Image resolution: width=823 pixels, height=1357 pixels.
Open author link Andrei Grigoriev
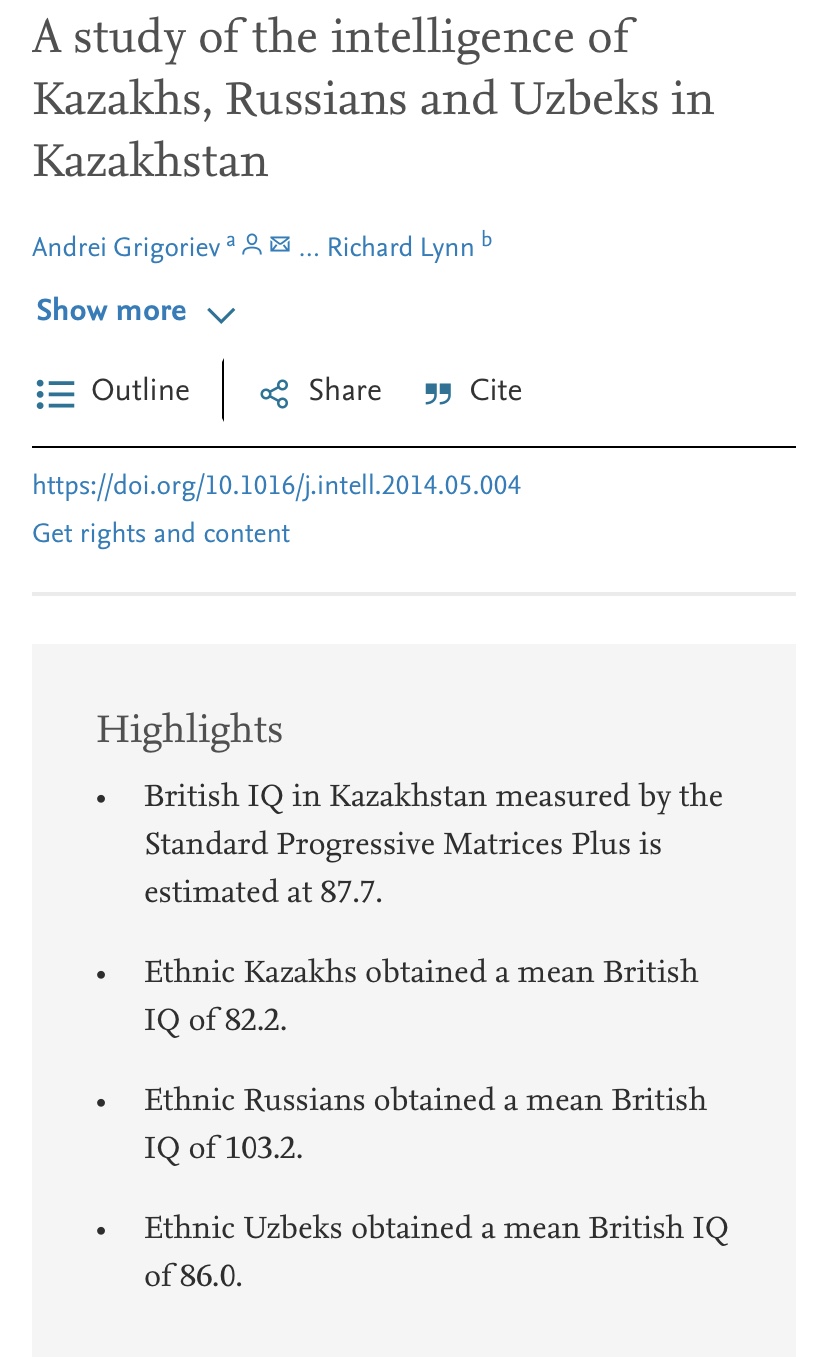coord(126,247)
